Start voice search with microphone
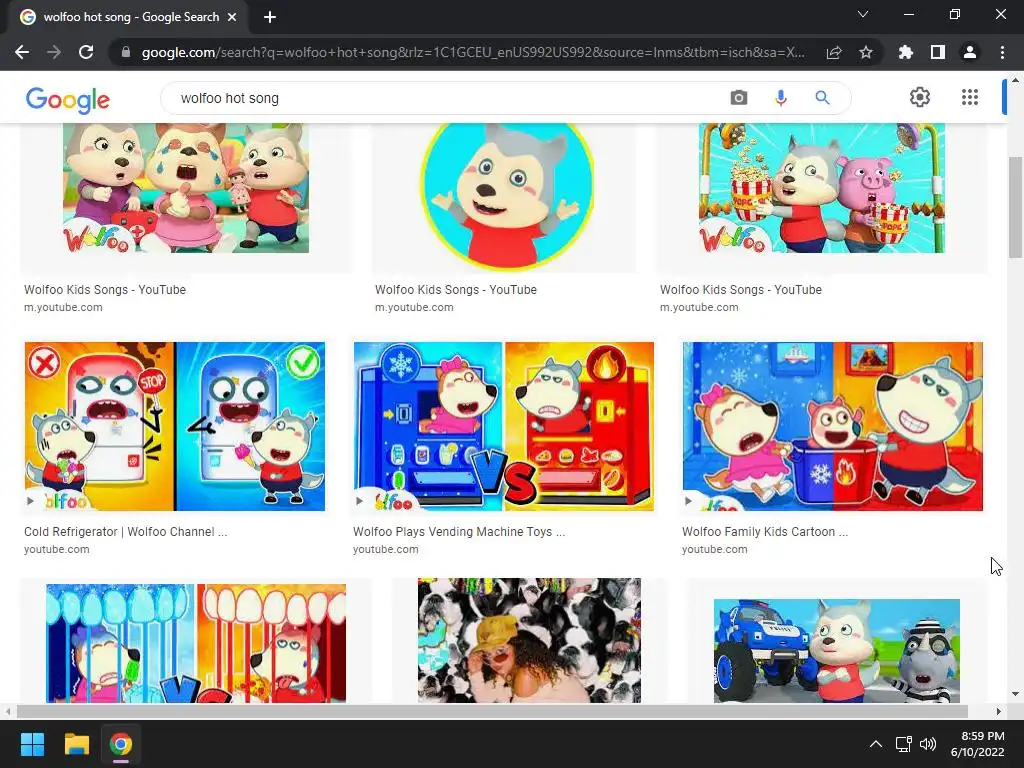This screenshot has width=1024, height=768. (780, 98)
